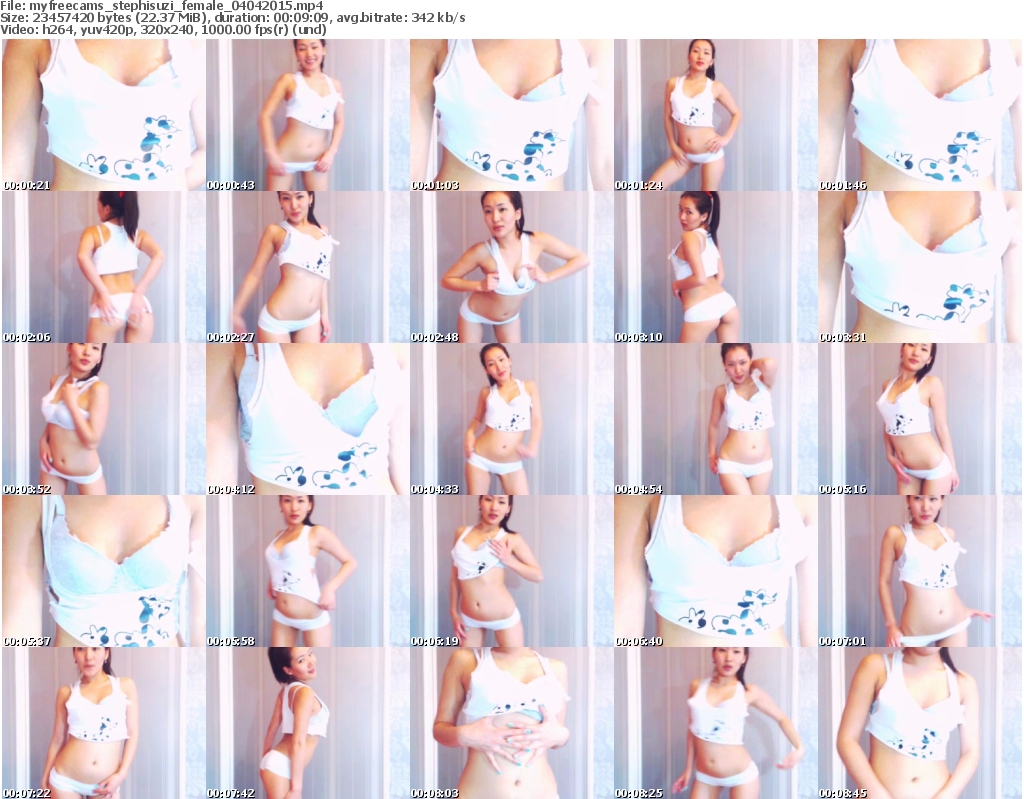
Task: Click the thumbnail stamped 00:06:40
Action: (715, 571)
